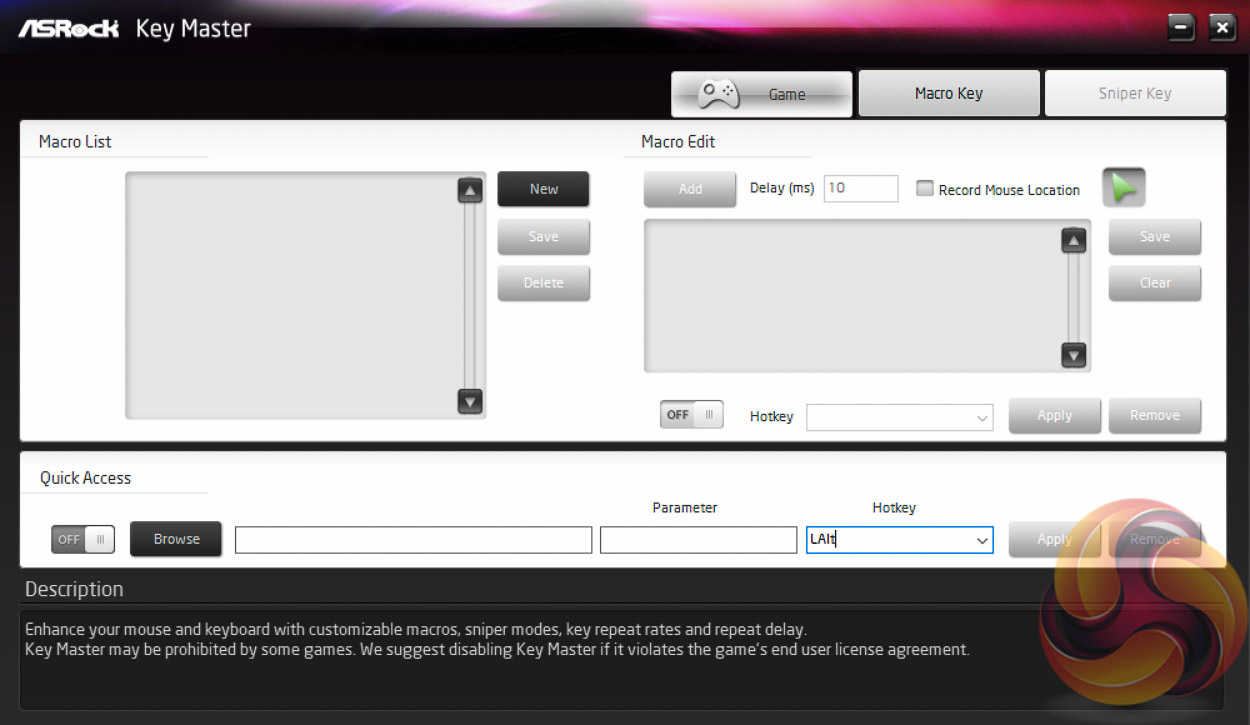Screen dimensions: 1250x725
Task: Toggle the Macro Edit OFF switch
Action: pos(691,415)
